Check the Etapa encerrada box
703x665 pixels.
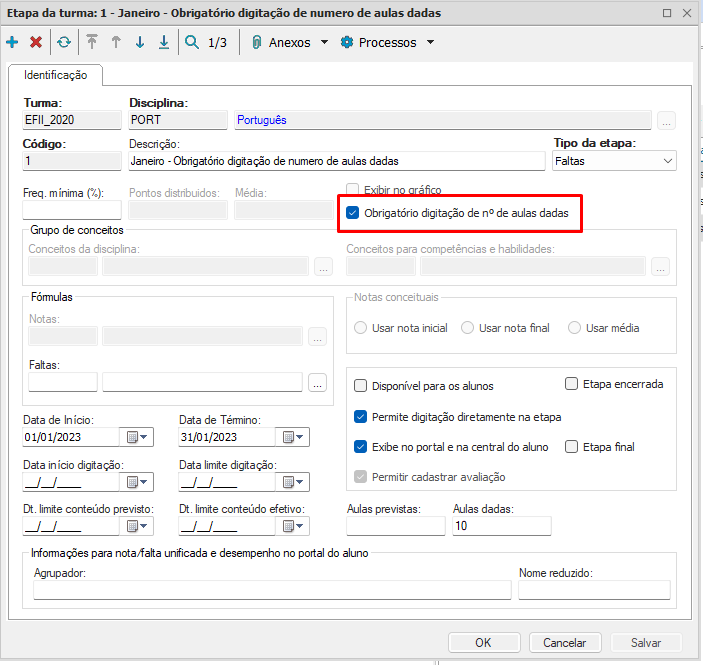(x=572, y=383)
